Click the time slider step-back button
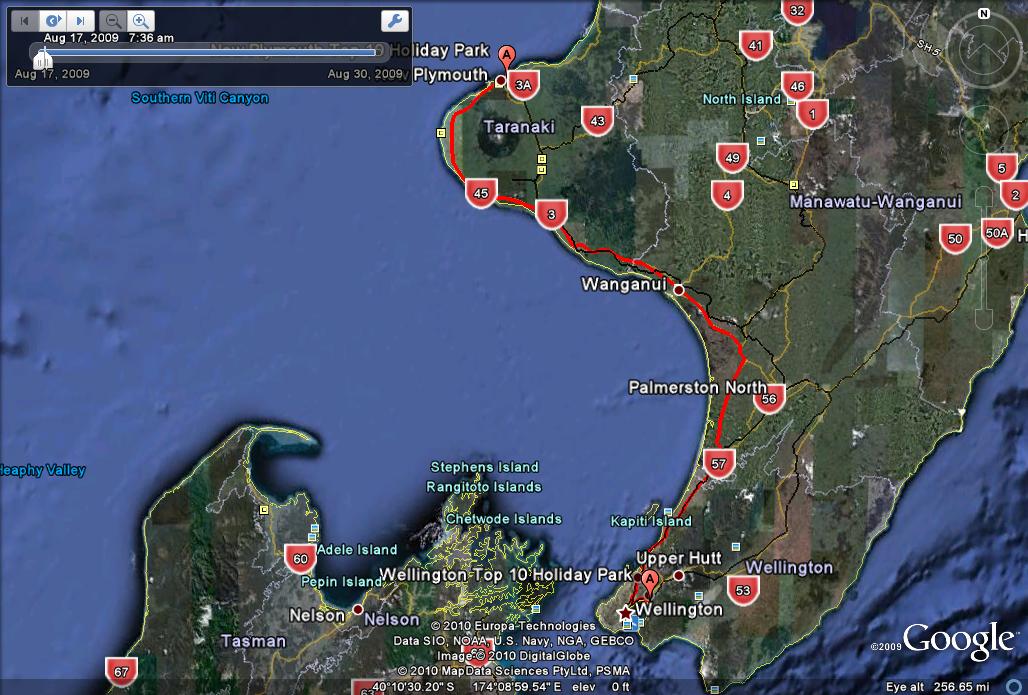The height and width of the screenshot is (695, 1028). tap(25, 20)
